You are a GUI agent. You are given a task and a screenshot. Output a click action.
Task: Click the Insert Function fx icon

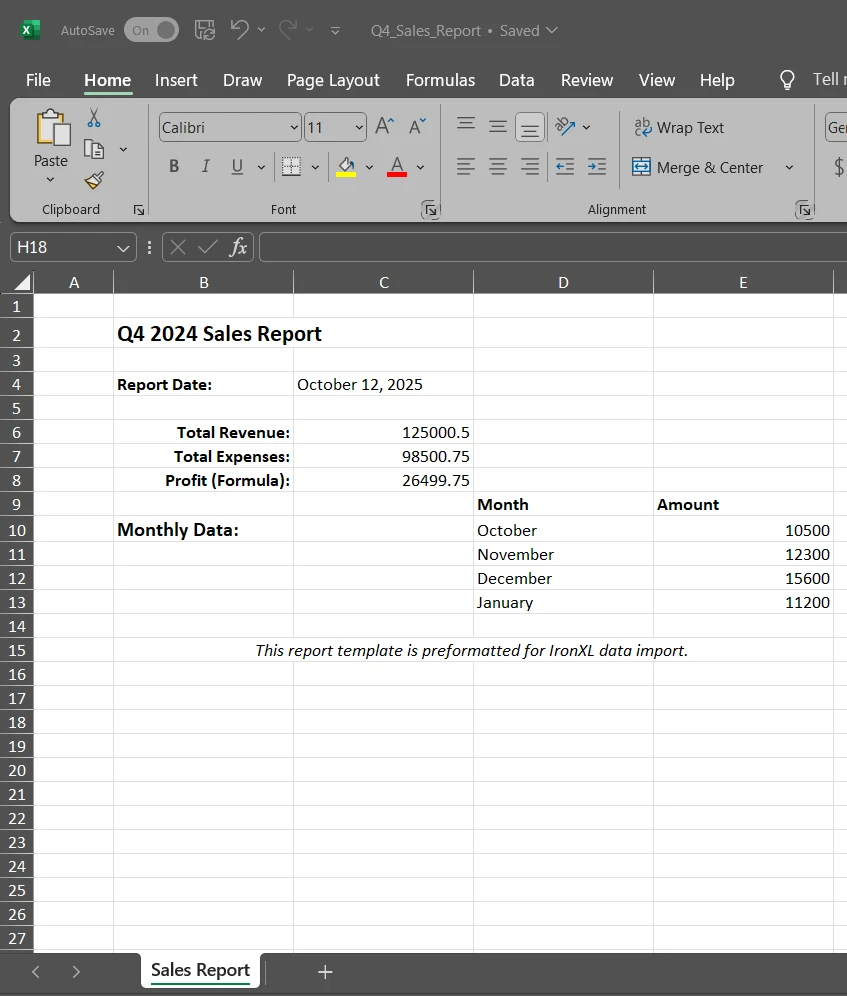238,247
